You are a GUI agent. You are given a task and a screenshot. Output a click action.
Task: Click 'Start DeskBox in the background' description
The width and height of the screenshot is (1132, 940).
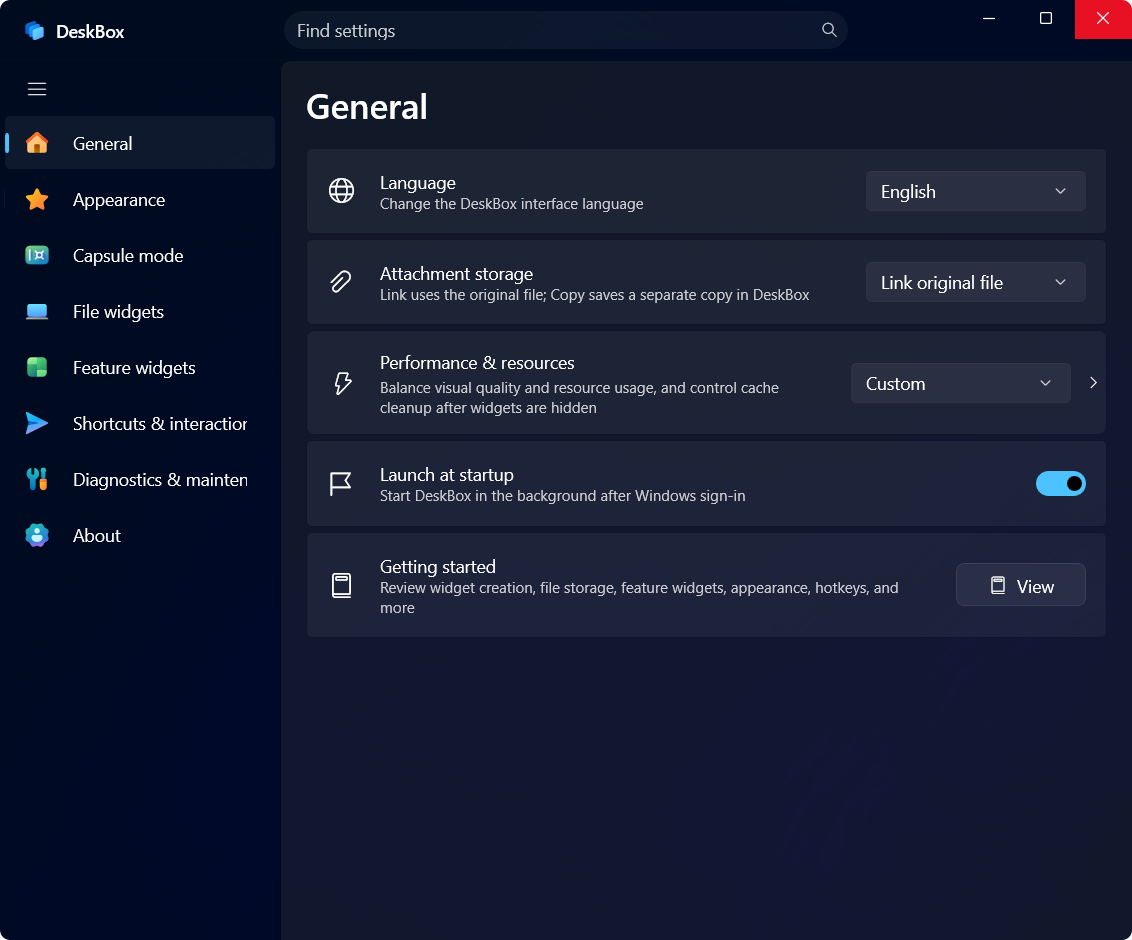coord(562,496)
